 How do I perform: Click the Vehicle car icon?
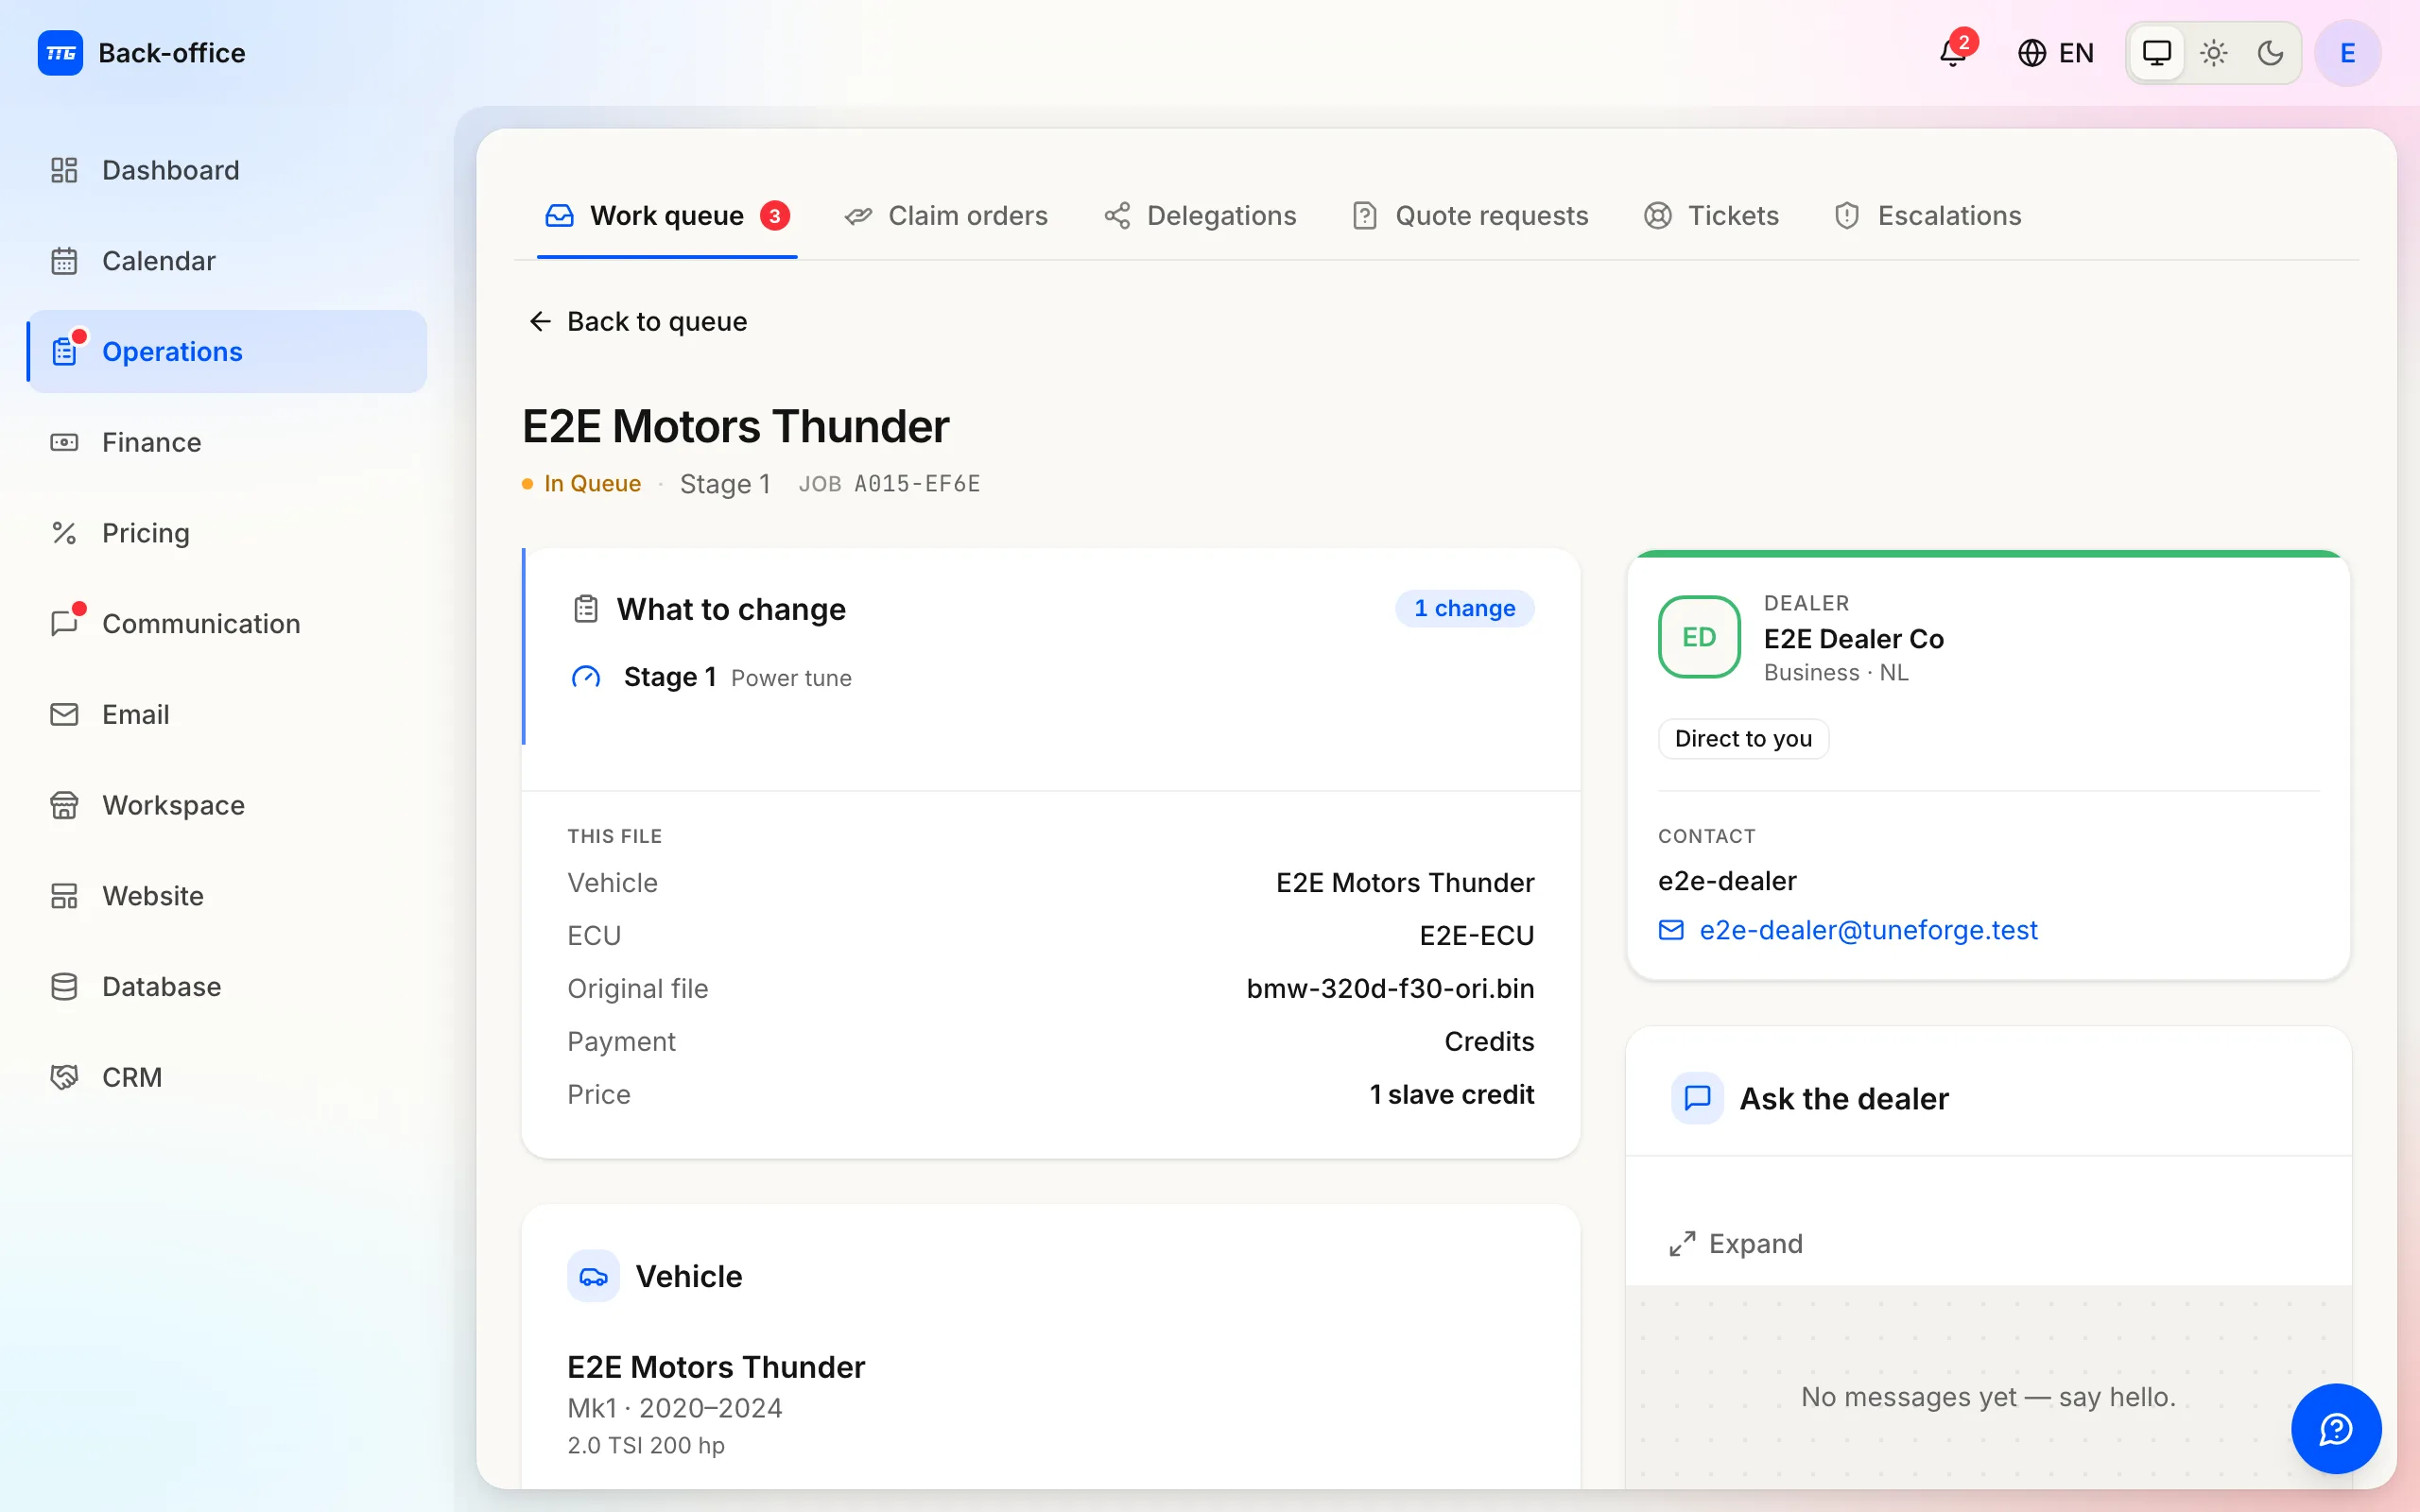pyautogui.click(x=593, y=1276)
